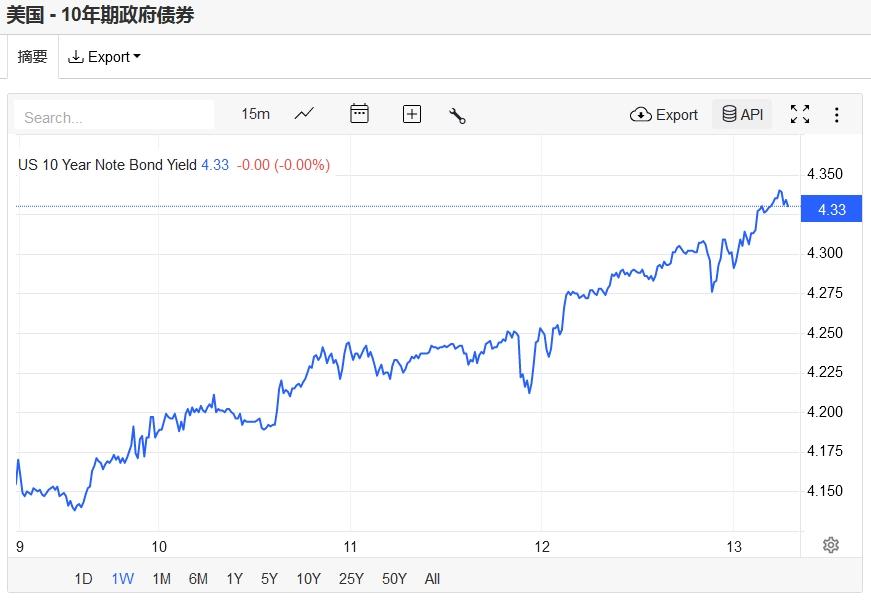Switch to the 摘要 tab
871x600 pixels.
(x=33, y=57)
